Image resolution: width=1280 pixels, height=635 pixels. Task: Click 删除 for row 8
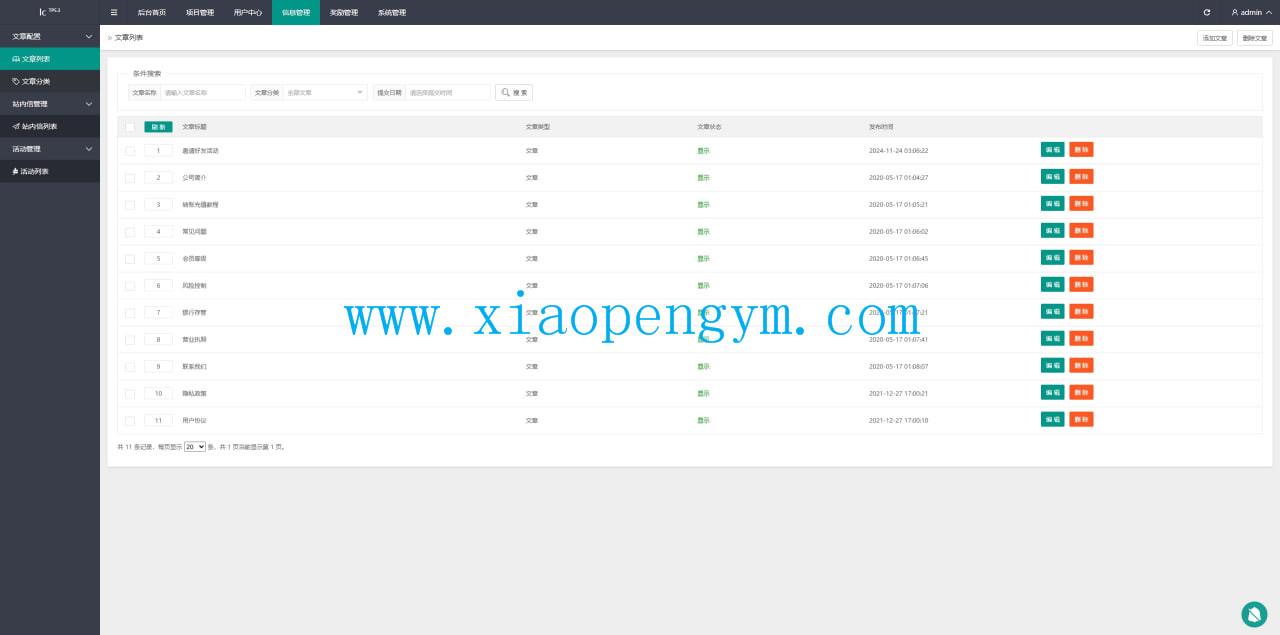tap(1081, 339)
